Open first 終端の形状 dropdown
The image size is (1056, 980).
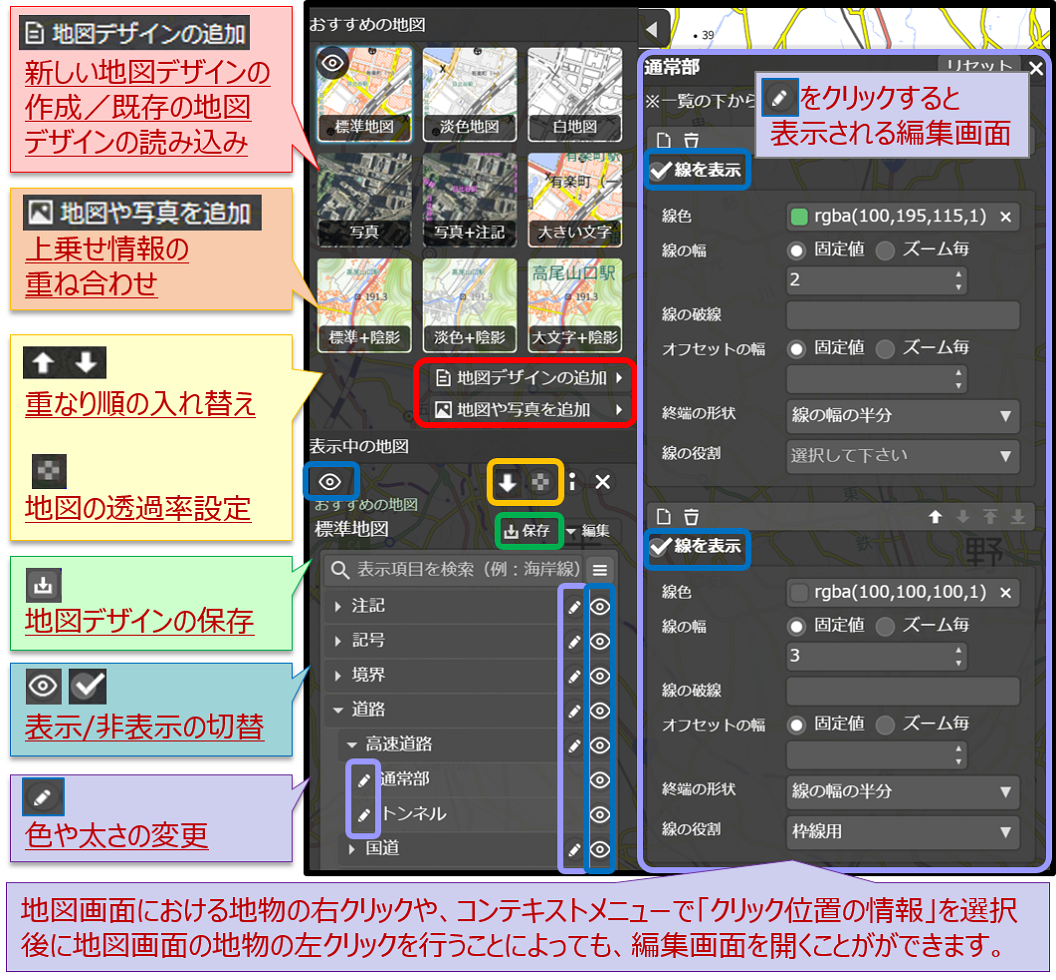tap(902, 415)
